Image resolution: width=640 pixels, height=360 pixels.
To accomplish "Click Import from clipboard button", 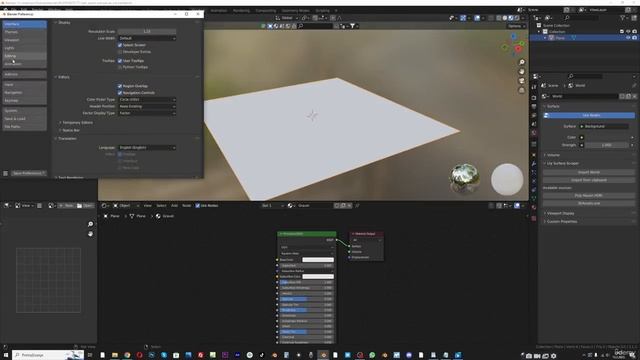I will [589, 180].
